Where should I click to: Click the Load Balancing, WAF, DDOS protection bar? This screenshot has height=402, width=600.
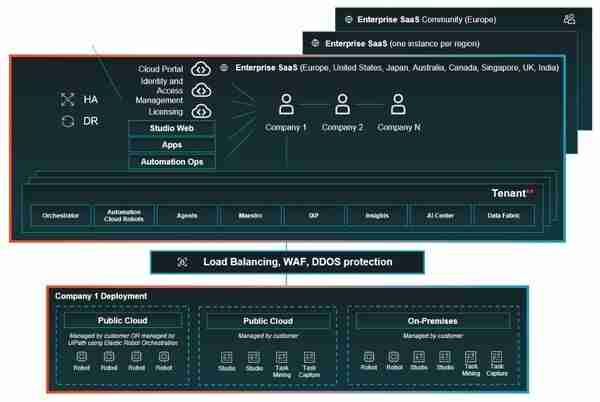pos(287,262)
